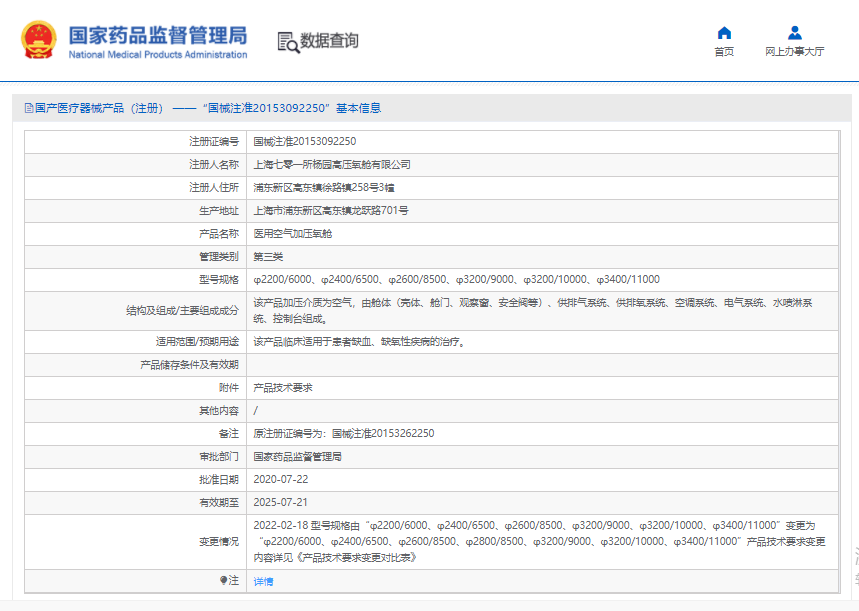
Task: Click the 型号规格 row label
Action: coord(219,279)
